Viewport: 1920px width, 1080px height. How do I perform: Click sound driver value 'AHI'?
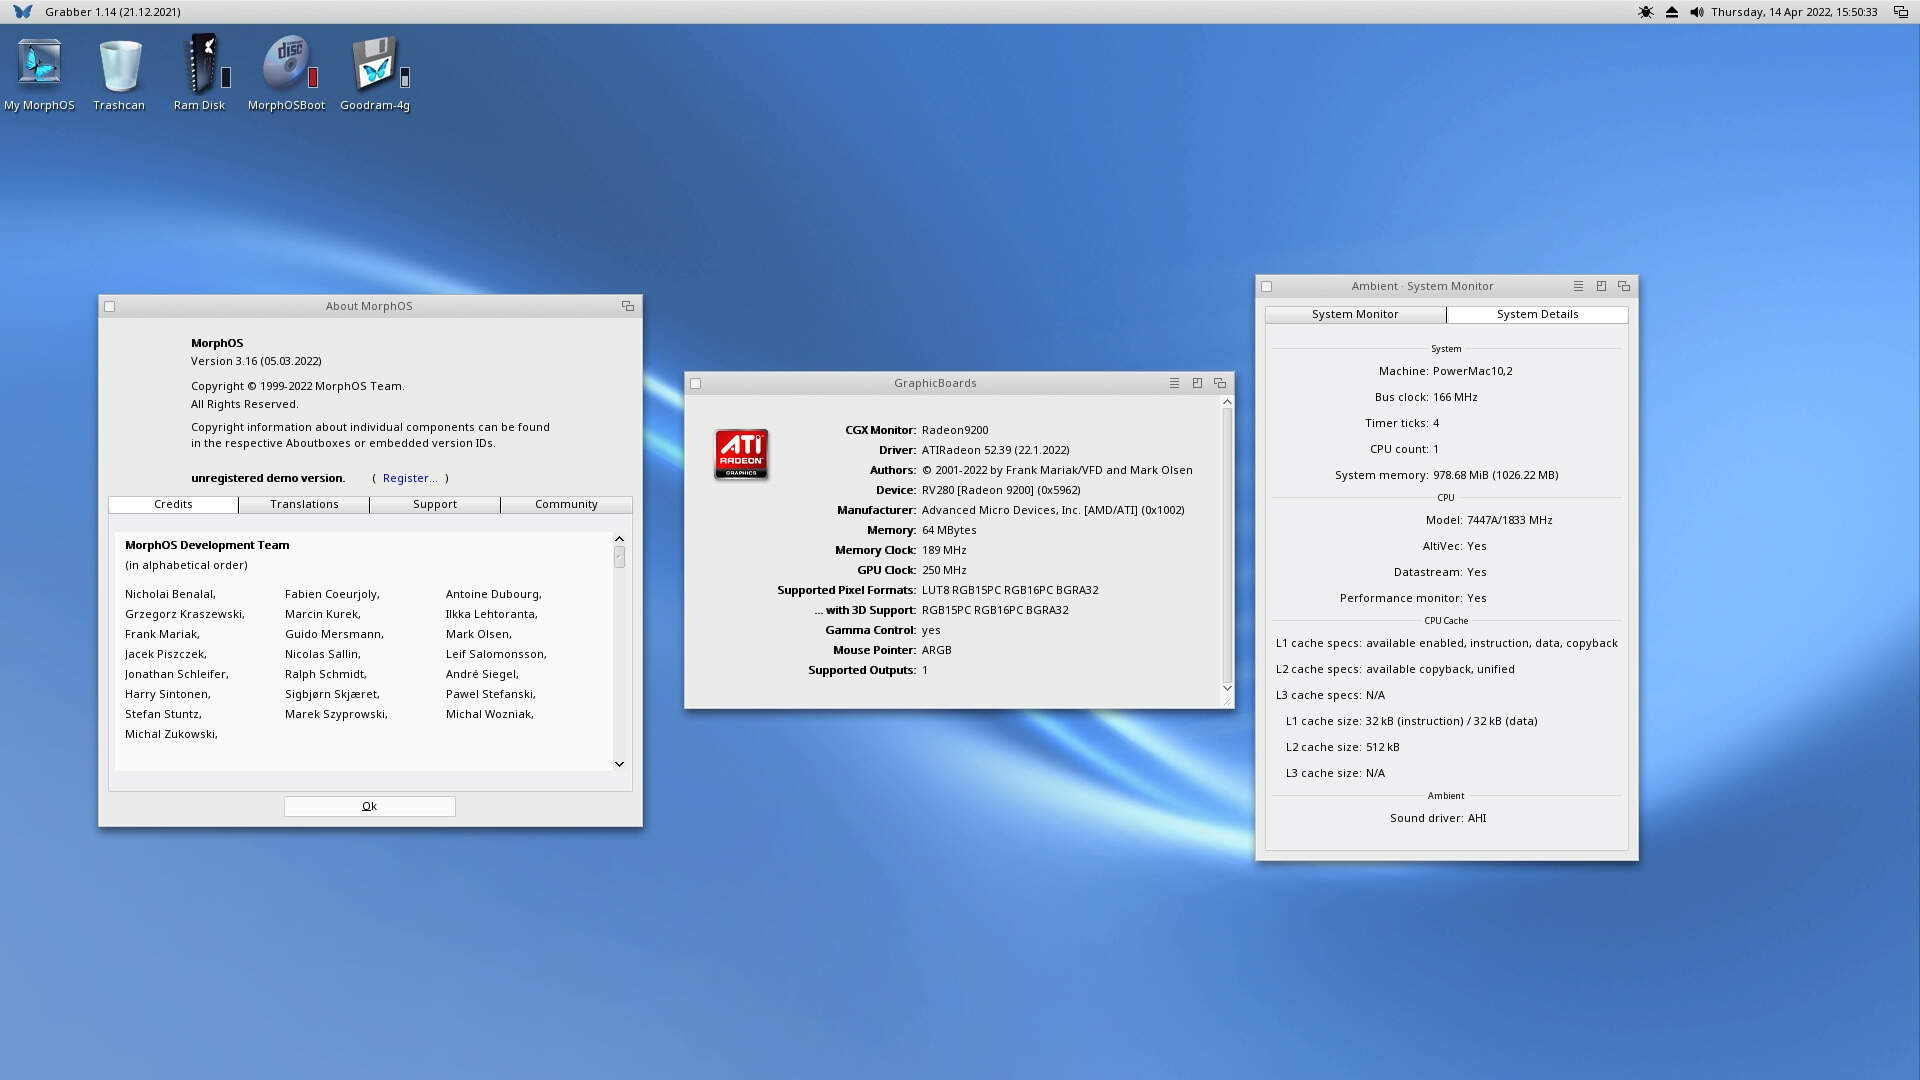[1477, 818]
